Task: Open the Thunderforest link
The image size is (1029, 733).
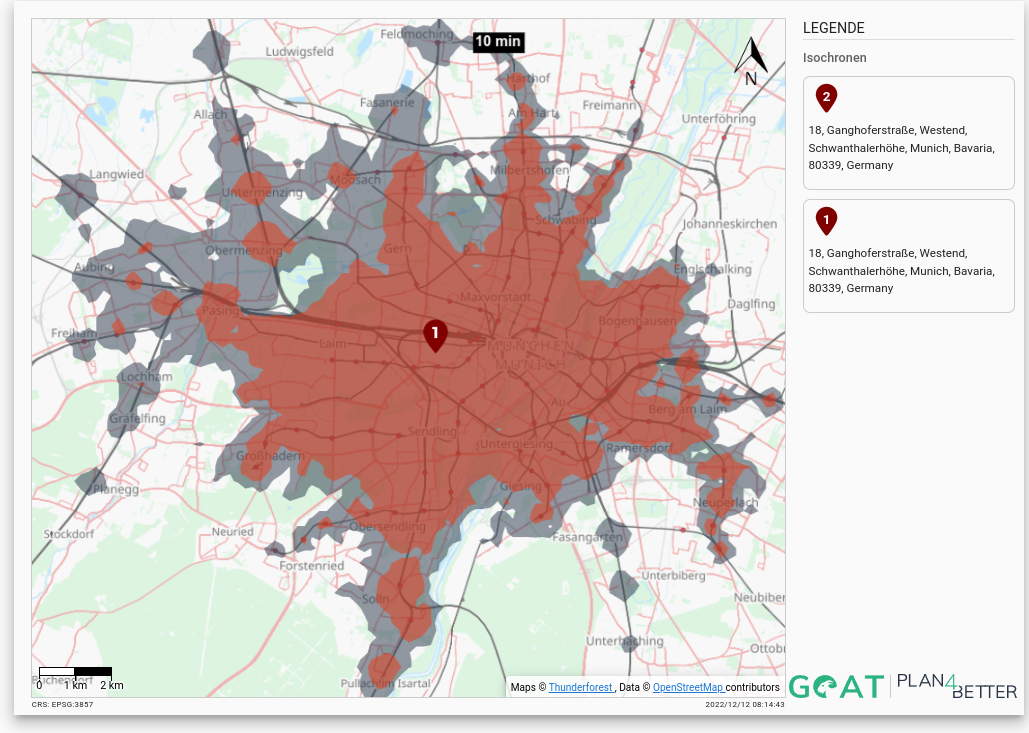Action: click(580, 687)
